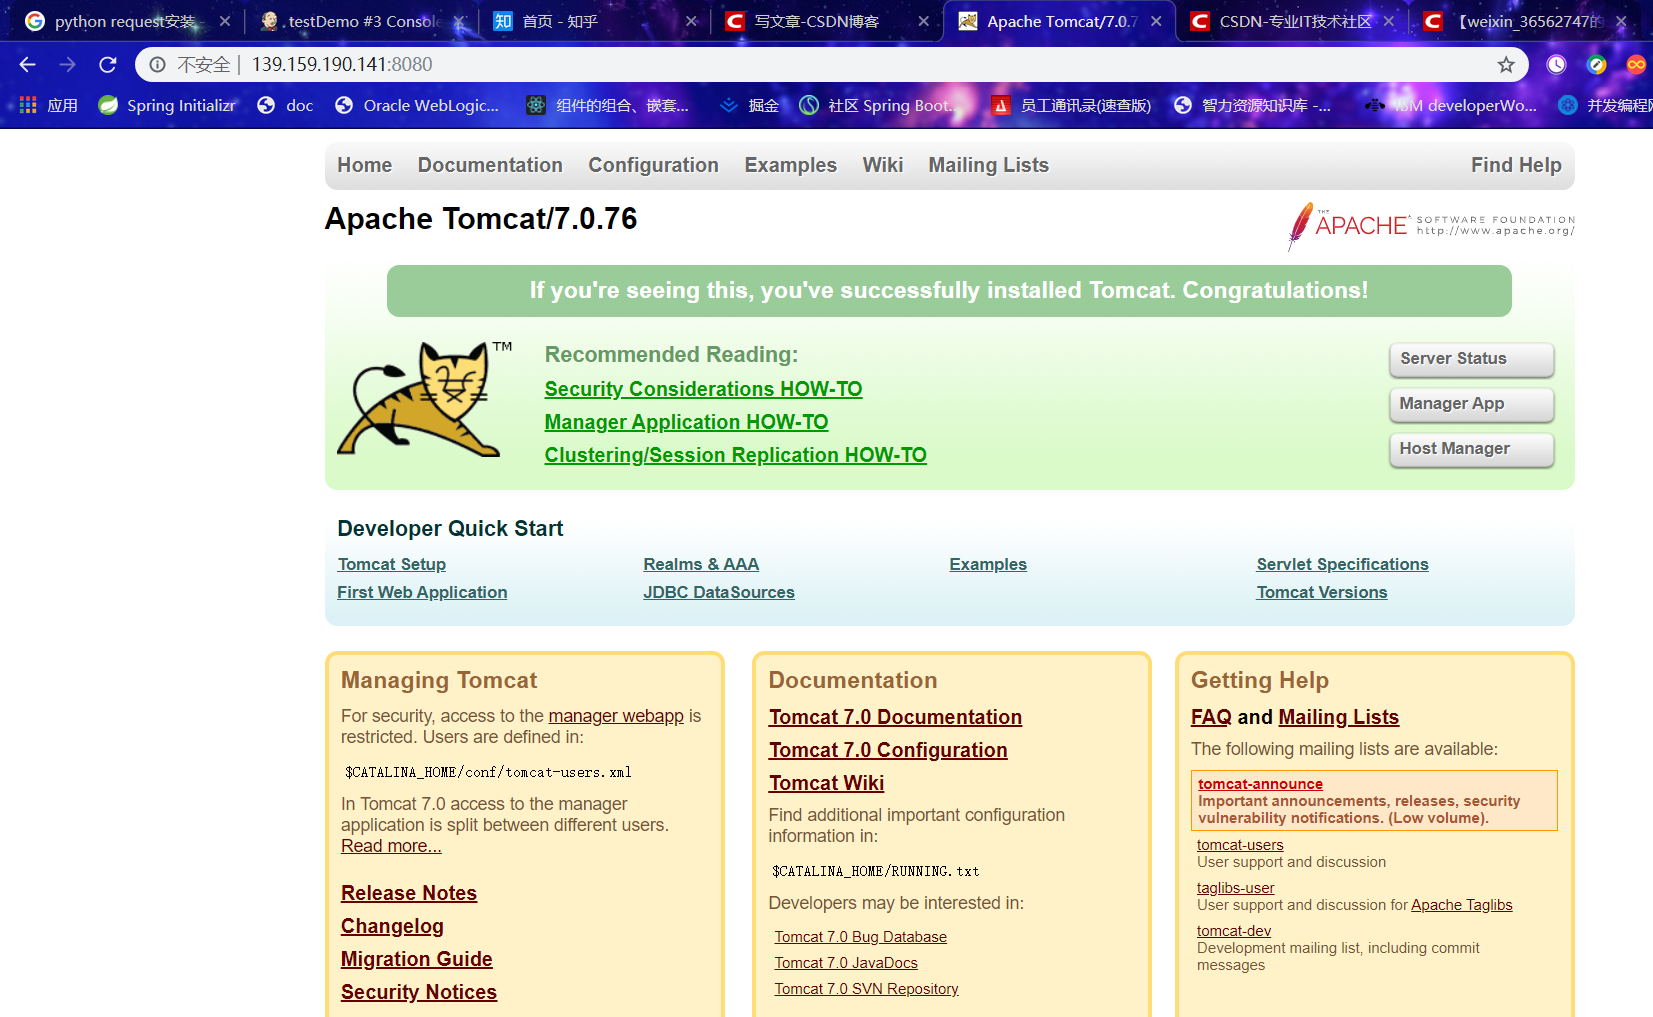Image resolution: width=1653 pixels, height=1017 pixels.
Task: Reload the page with the refresh icon
Action: click(108, 64)
